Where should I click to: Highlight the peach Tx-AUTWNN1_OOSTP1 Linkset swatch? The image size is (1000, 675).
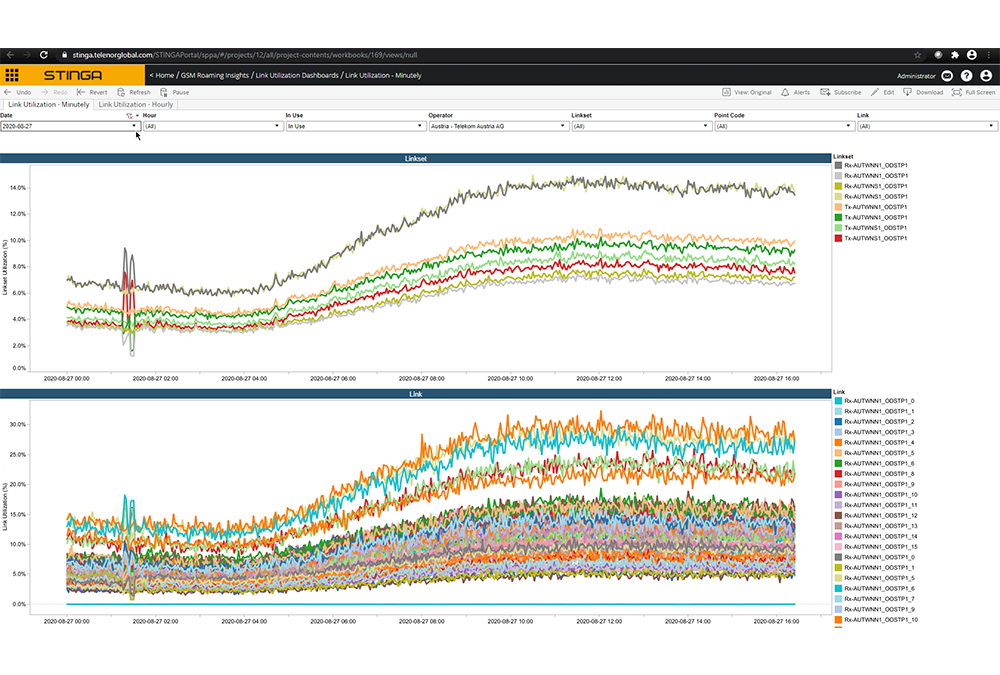click(839, 207)
